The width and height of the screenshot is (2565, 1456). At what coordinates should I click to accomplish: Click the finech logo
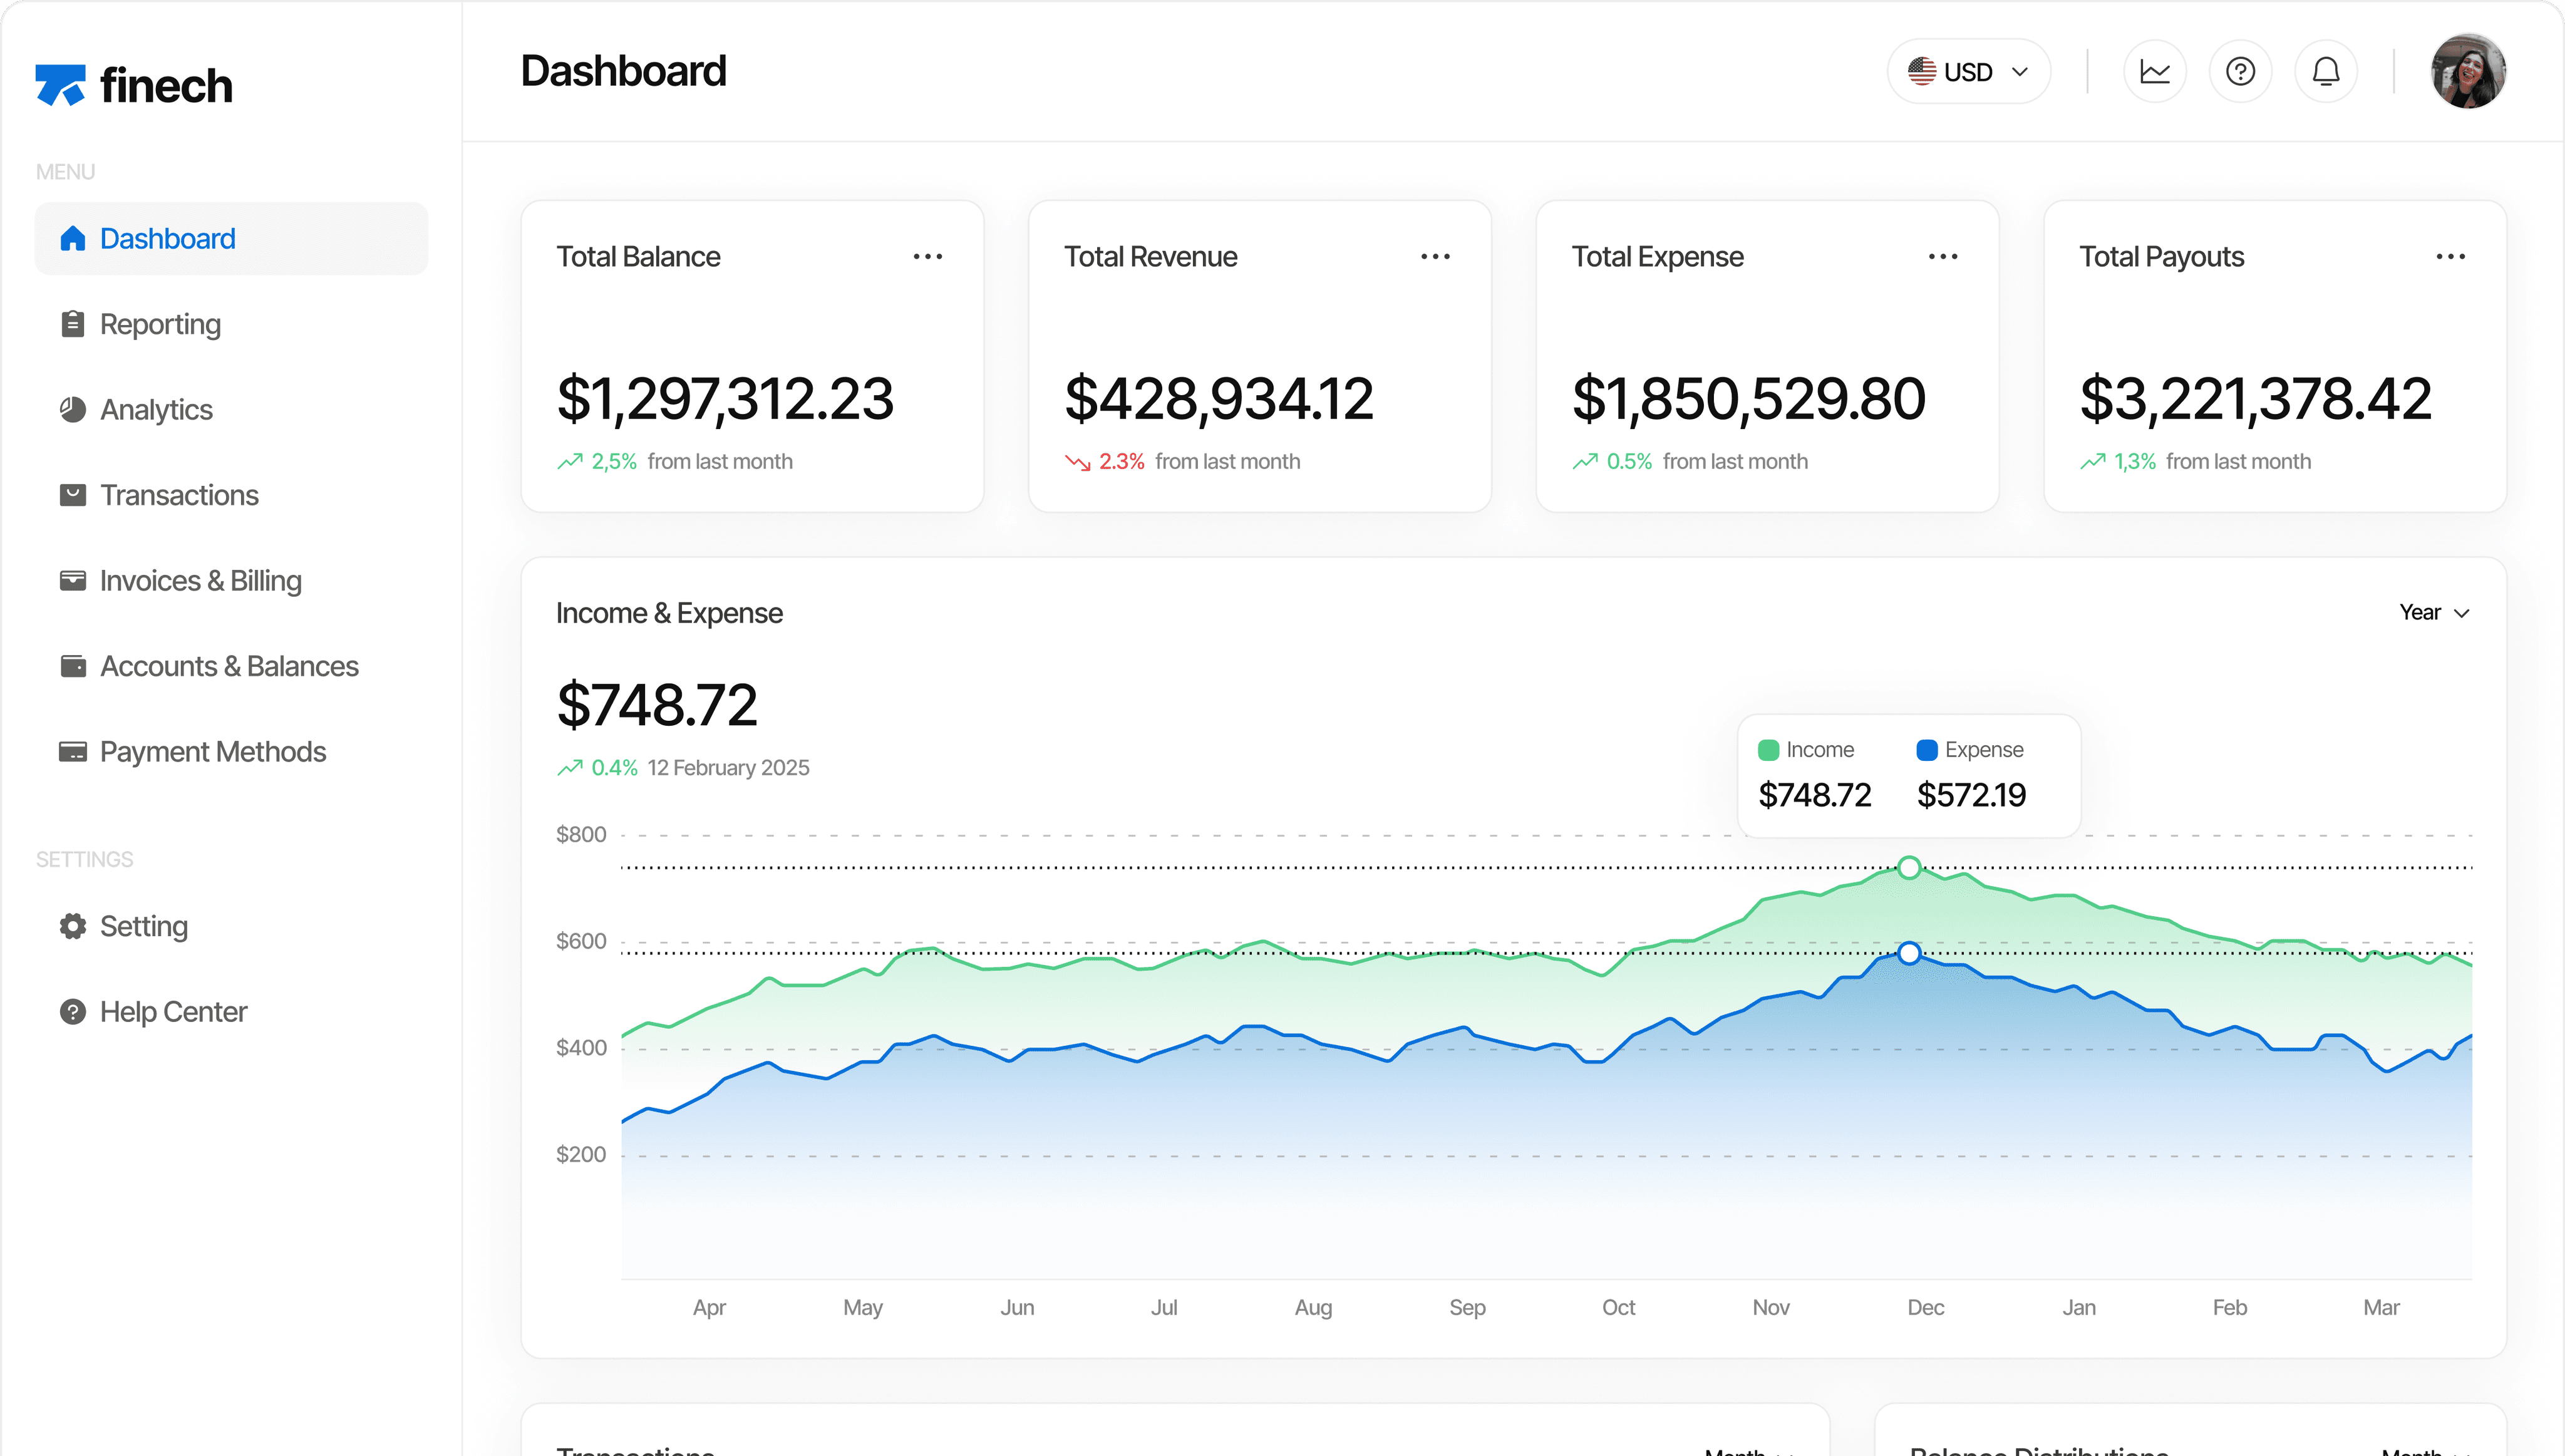click(136, 85)
